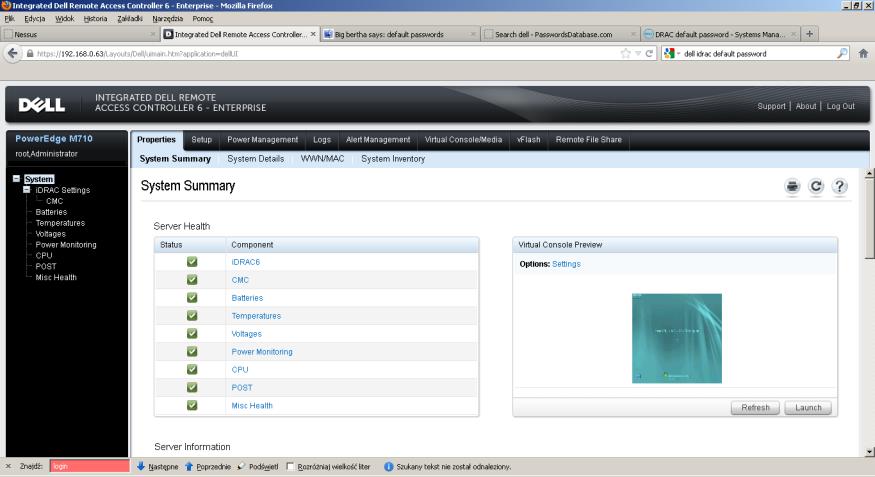Open virtual console Settings link

[x=566, y=264]
